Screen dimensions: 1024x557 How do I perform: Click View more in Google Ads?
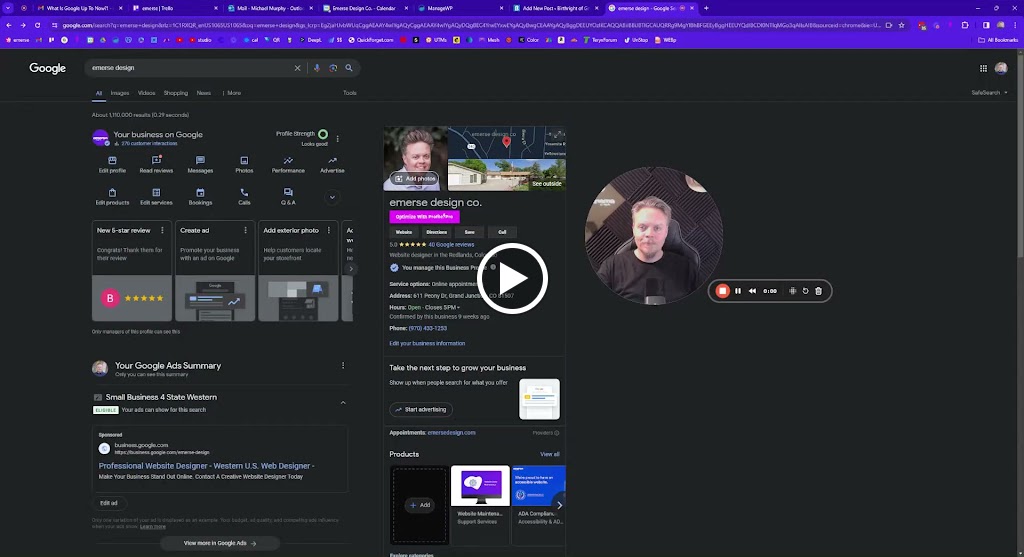[x=220, y=543]
